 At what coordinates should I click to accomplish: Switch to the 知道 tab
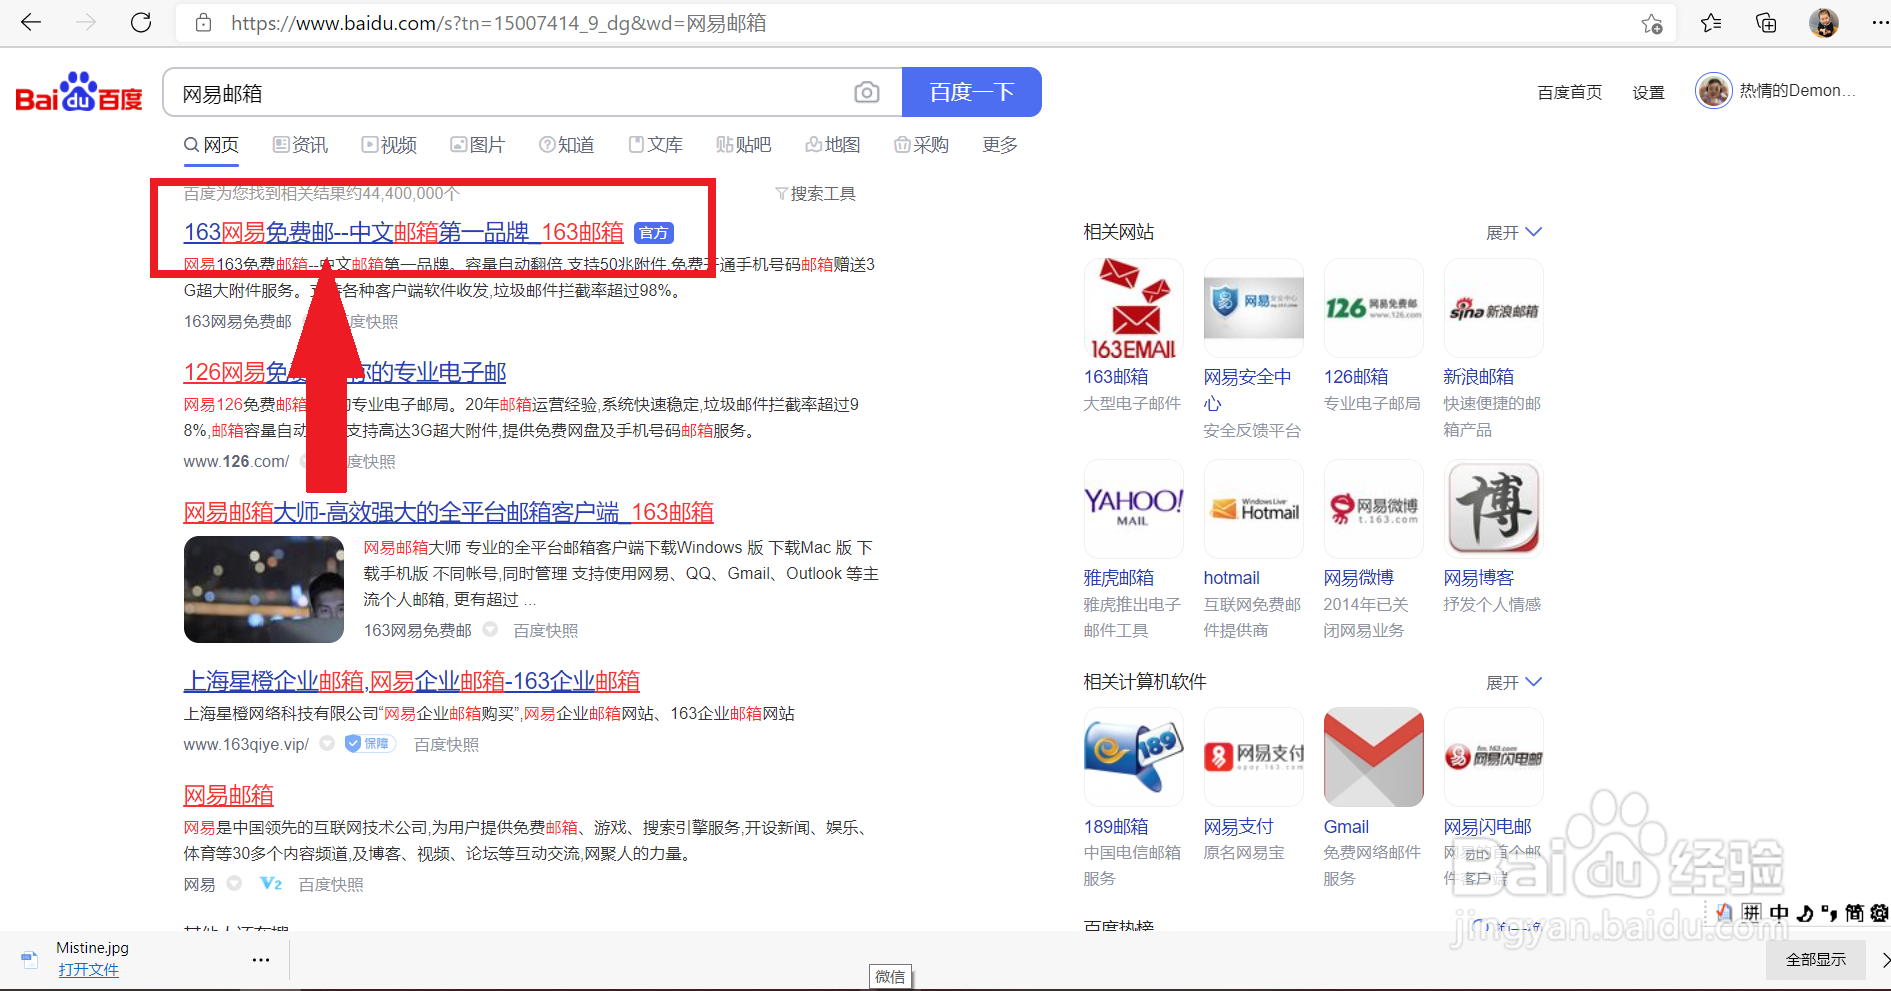[x=566, y=145]
